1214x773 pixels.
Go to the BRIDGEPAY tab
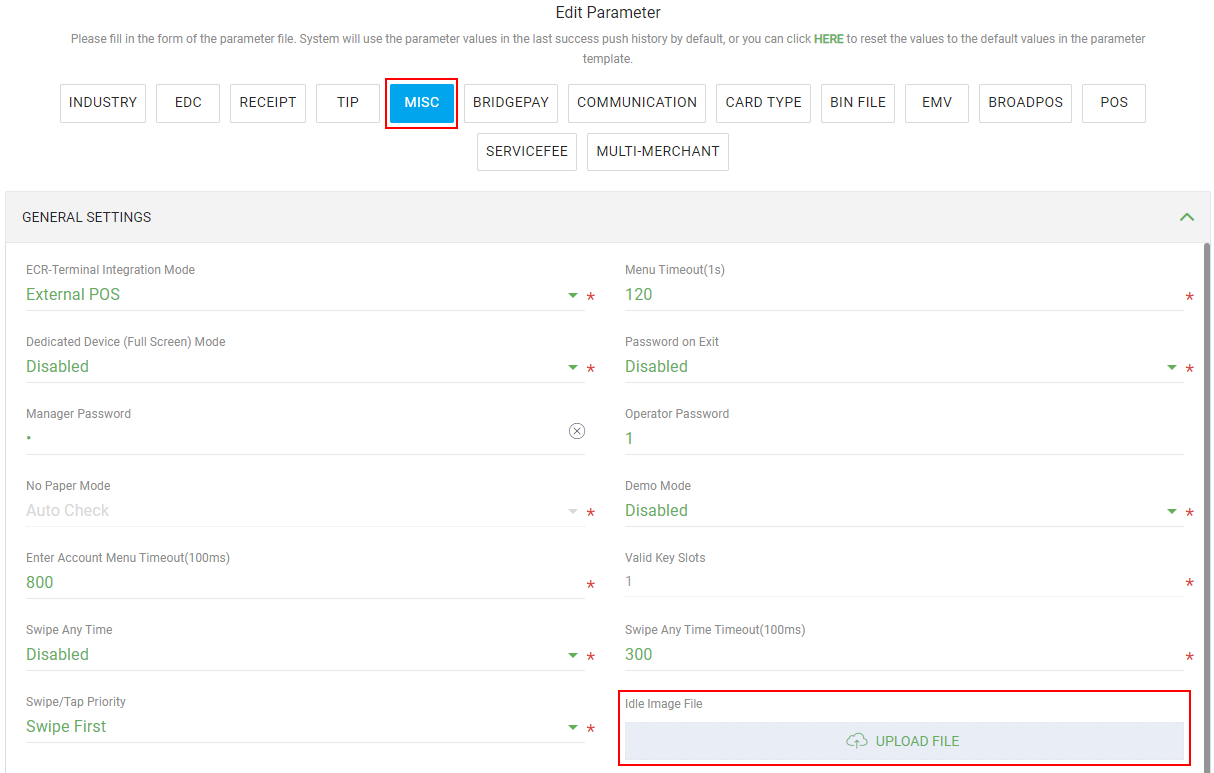tap(511, 103)
